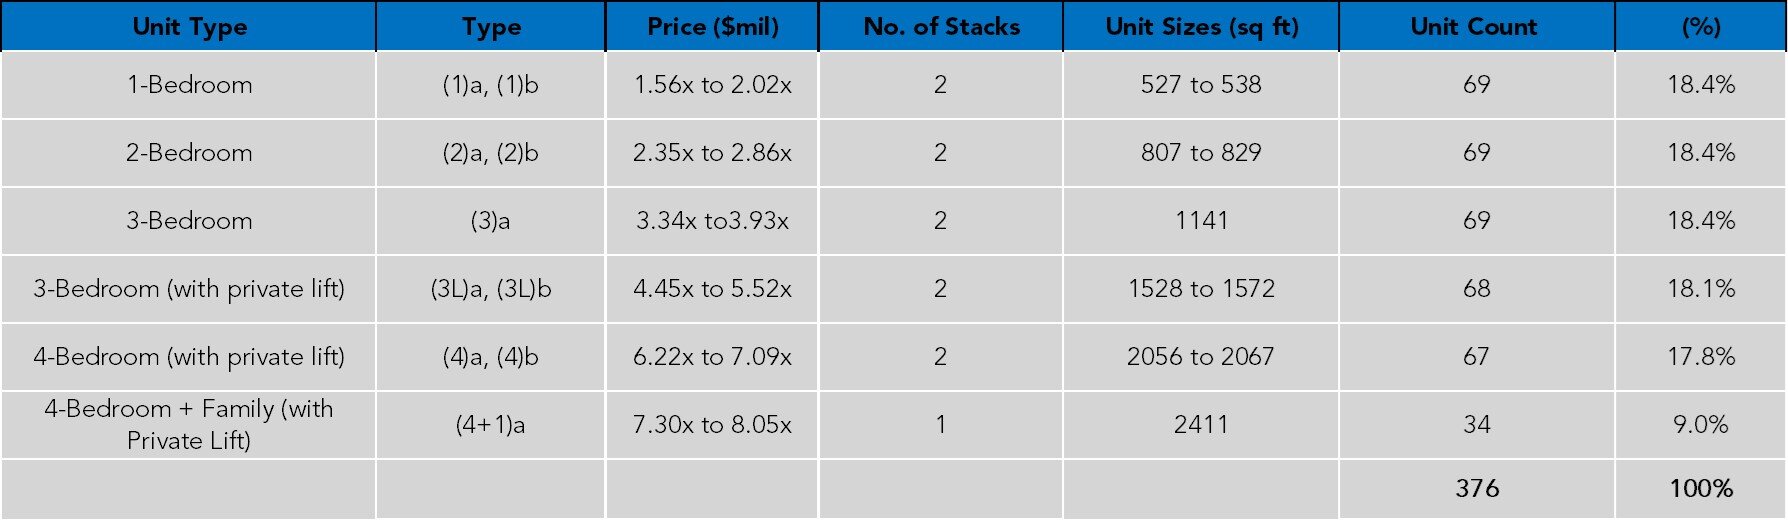This screenshot has width=1788, height=521.
Task: Select the "2-Bedroom" unit type cell
Action: point(189,153)
